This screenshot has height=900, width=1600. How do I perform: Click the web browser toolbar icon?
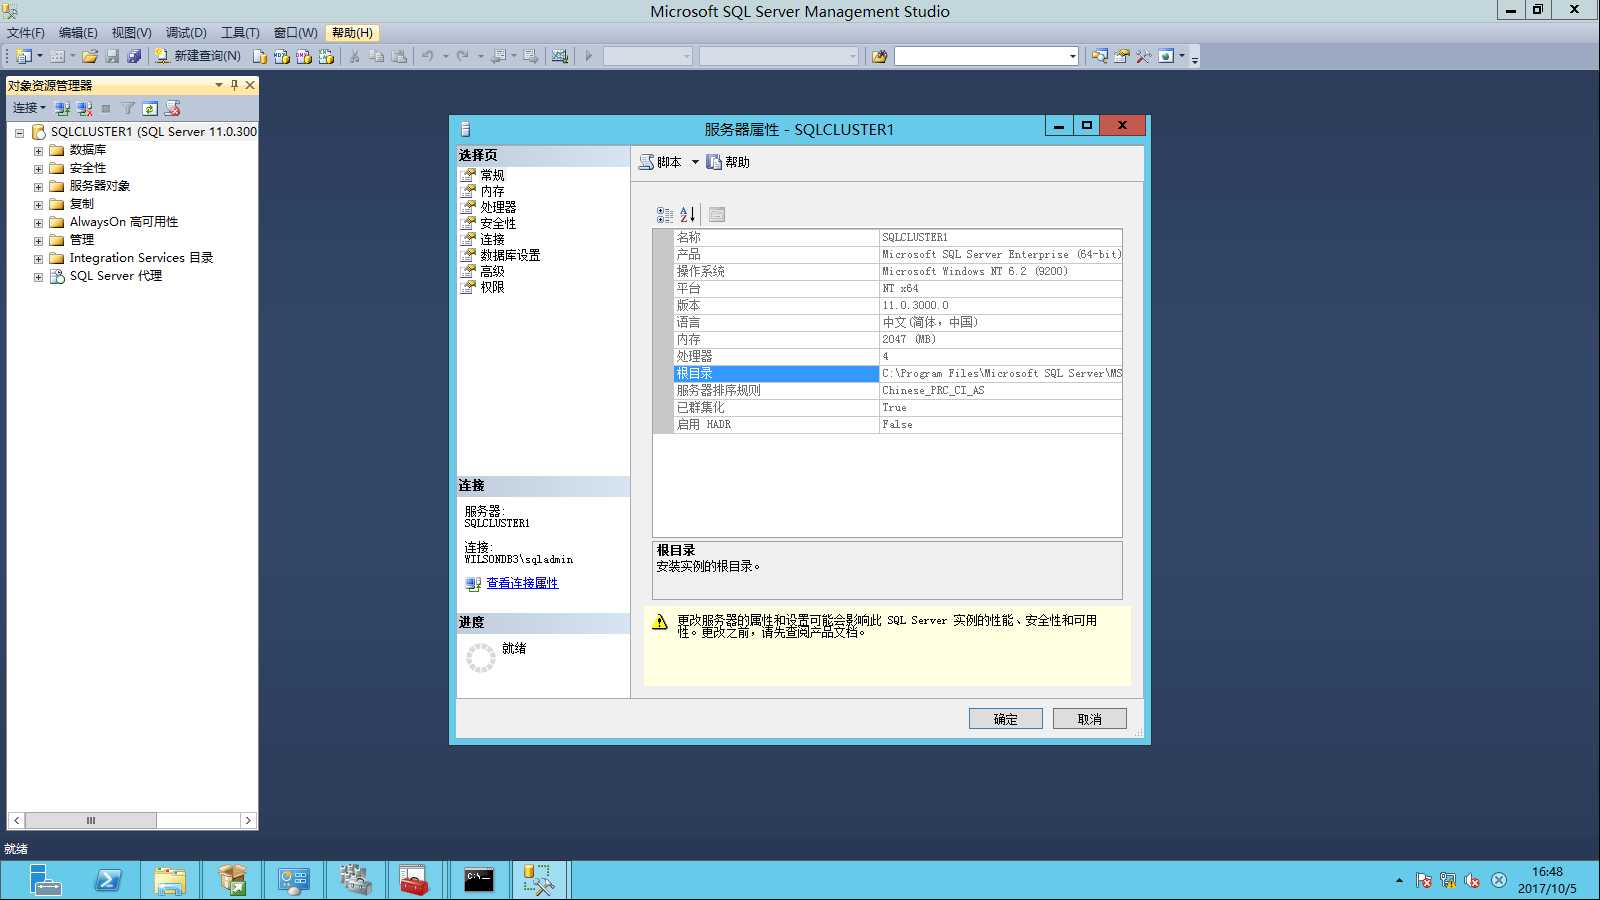[1166, 56]
